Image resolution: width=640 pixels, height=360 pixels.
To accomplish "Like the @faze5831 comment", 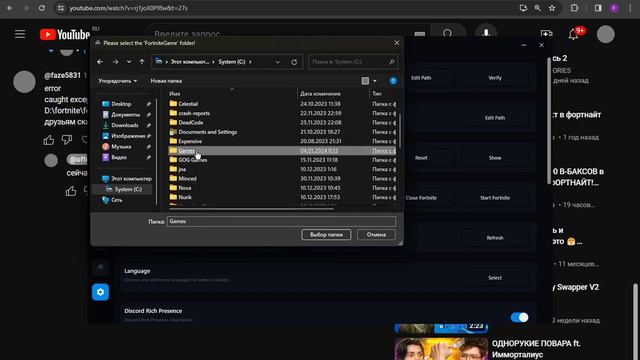I will [49, 140].
